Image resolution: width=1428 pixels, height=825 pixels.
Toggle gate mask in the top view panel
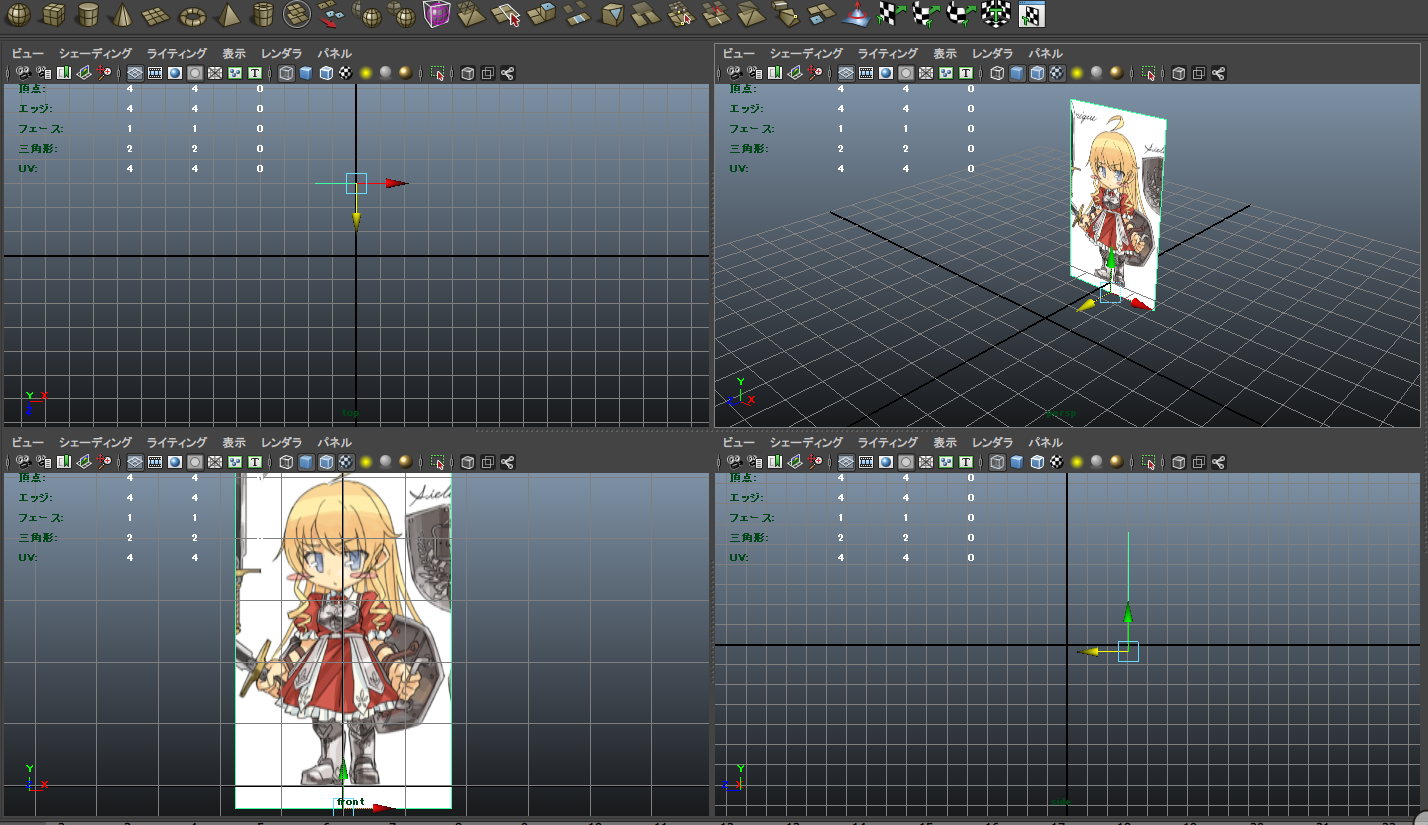(195, 73)
